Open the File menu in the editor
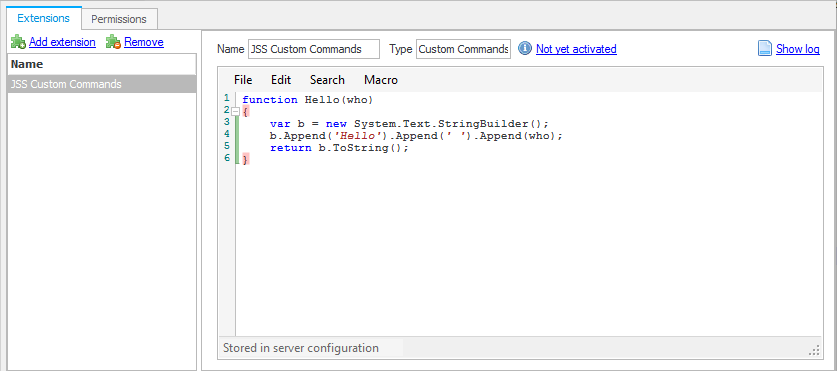The width and height of the screenshot is (837, 371). (243, 80)
